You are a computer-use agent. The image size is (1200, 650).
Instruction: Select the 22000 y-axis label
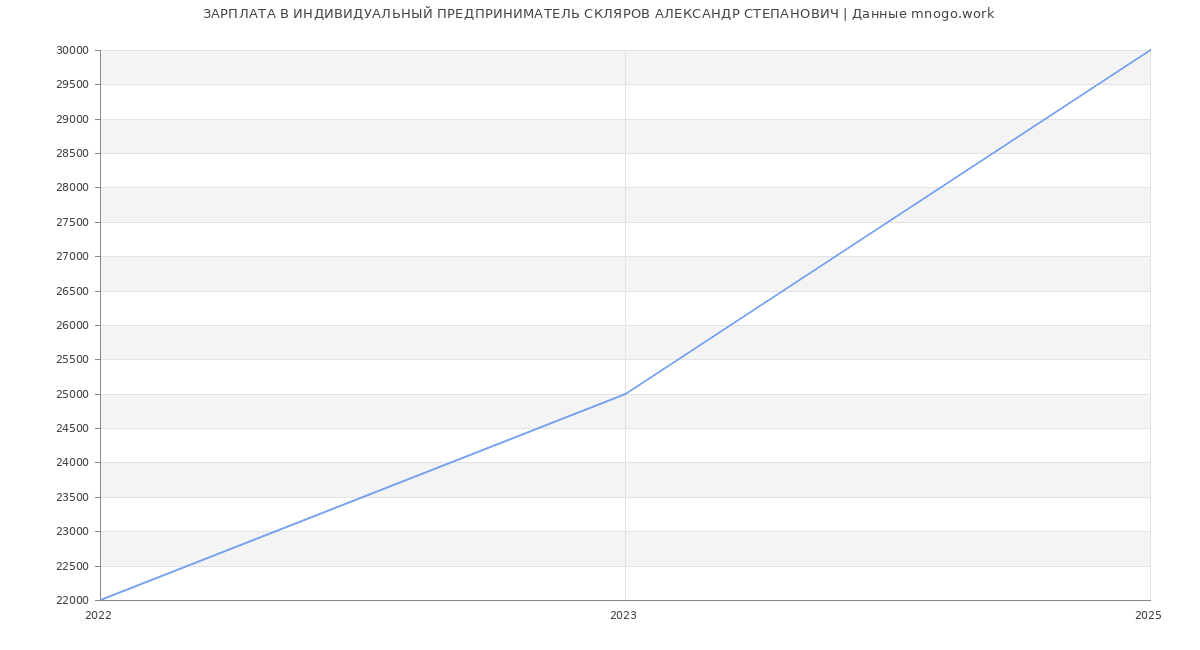[x=72, y=600]
